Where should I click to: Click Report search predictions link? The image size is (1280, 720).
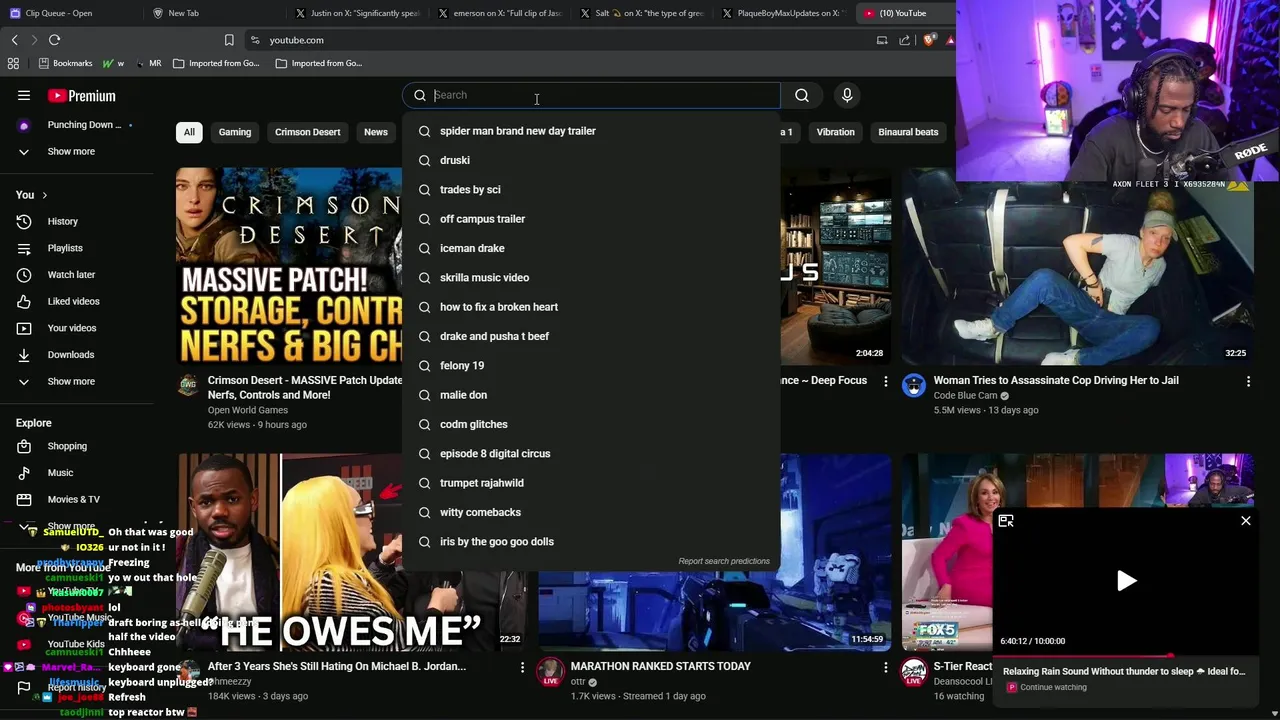coord(724,561)
